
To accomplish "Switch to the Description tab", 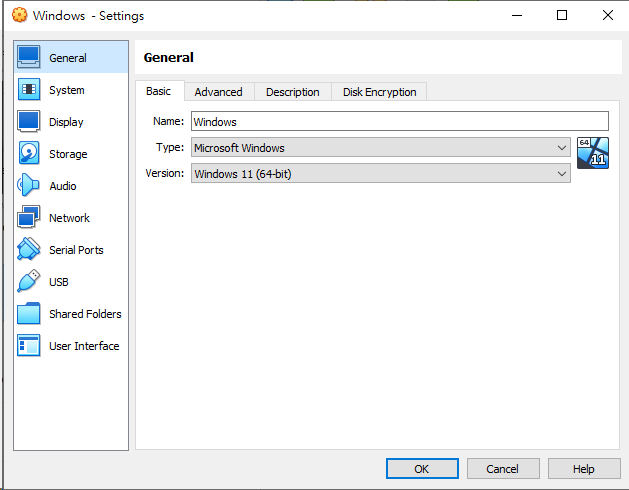I will 292,92.
